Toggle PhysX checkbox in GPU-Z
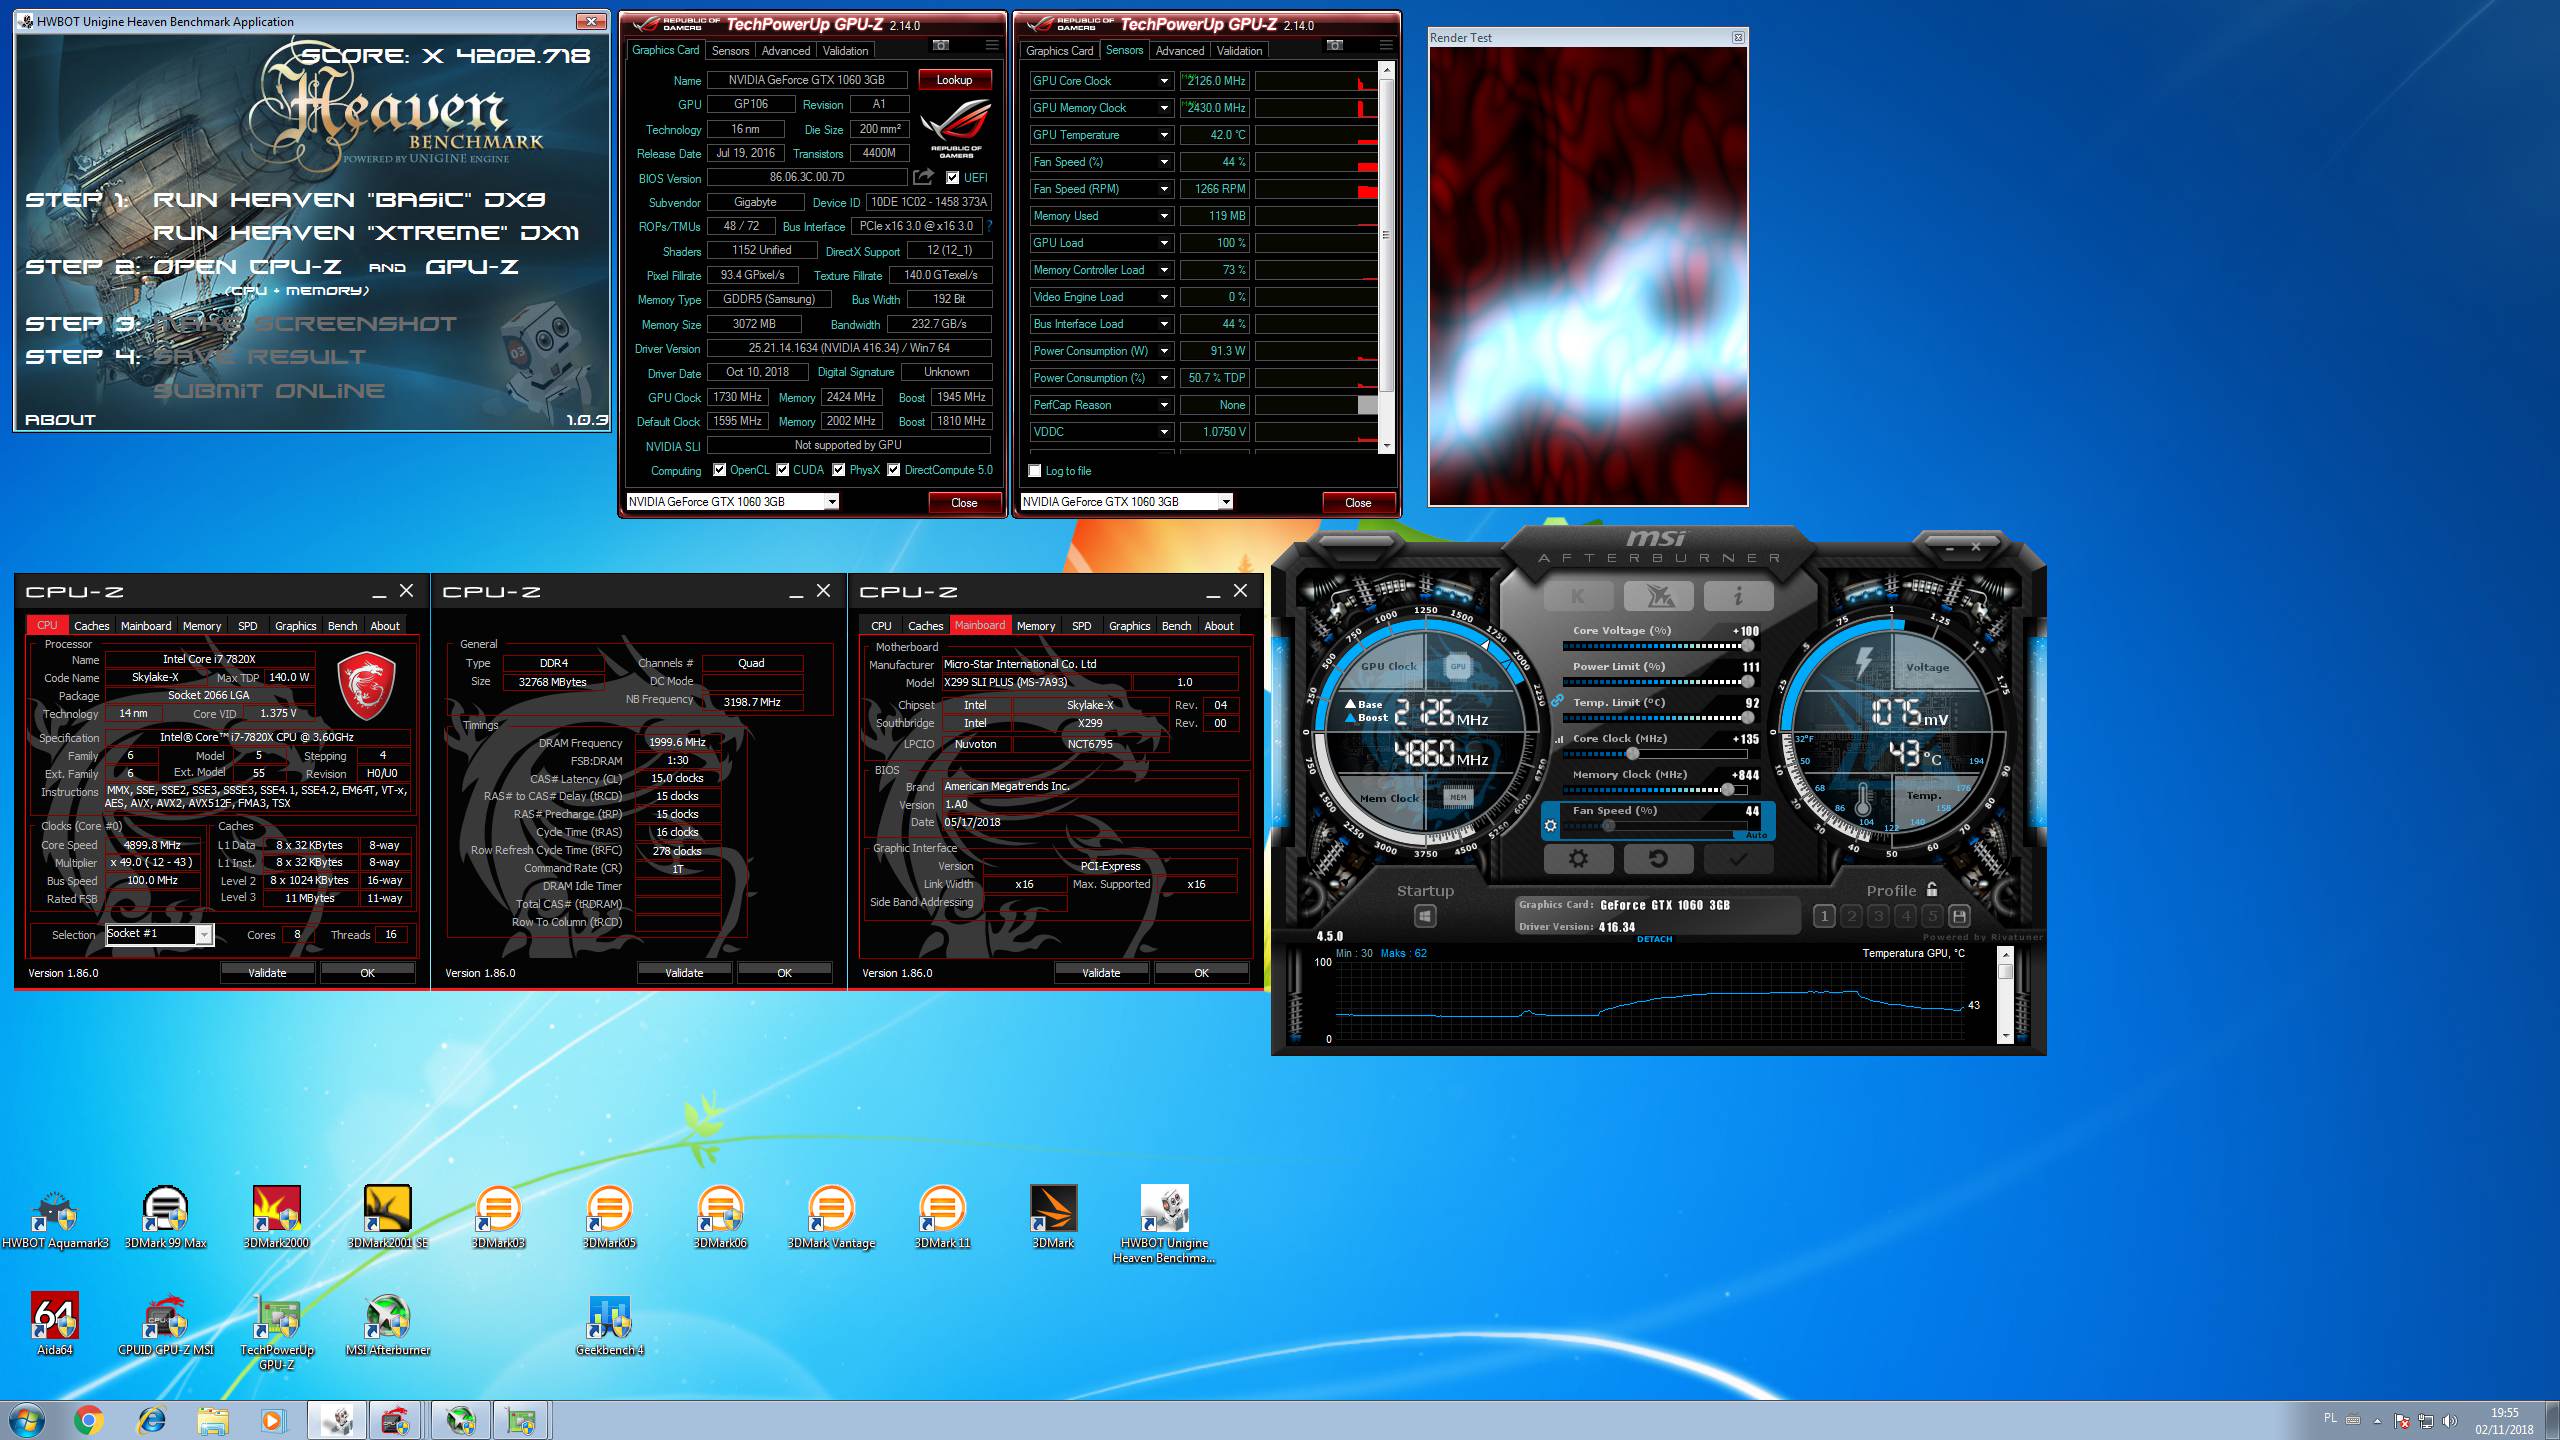The image size is (2560, 1440). click(x=838, y=470)
